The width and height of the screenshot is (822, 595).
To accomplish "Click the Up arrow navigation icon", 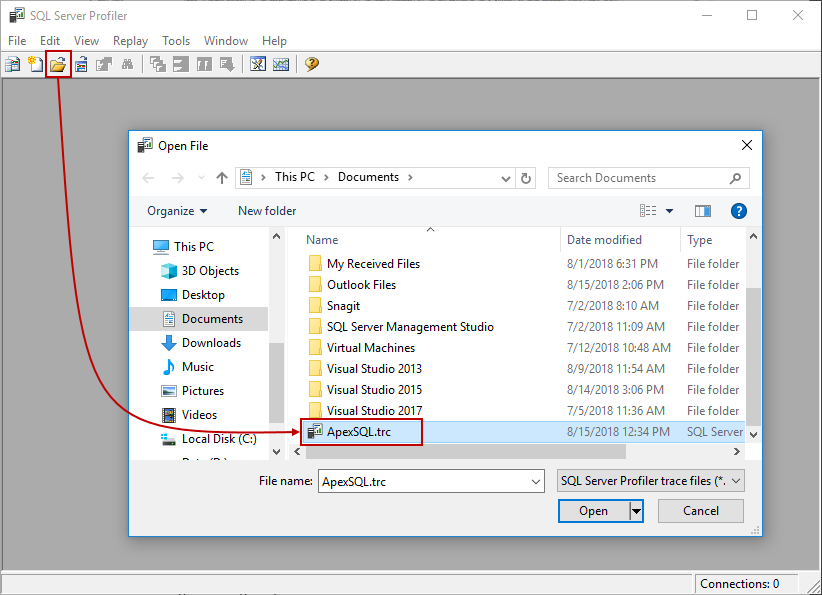I will click(x=222, y=178).
